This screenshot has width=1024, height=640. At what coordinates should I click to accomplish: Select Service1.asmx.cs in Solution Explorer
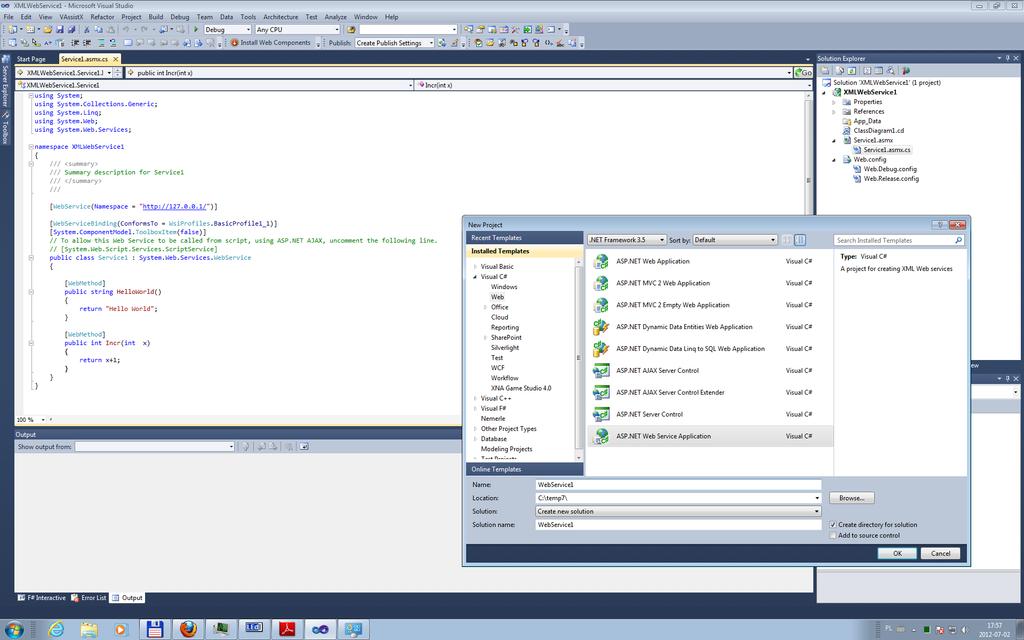(x=886, y=150)
